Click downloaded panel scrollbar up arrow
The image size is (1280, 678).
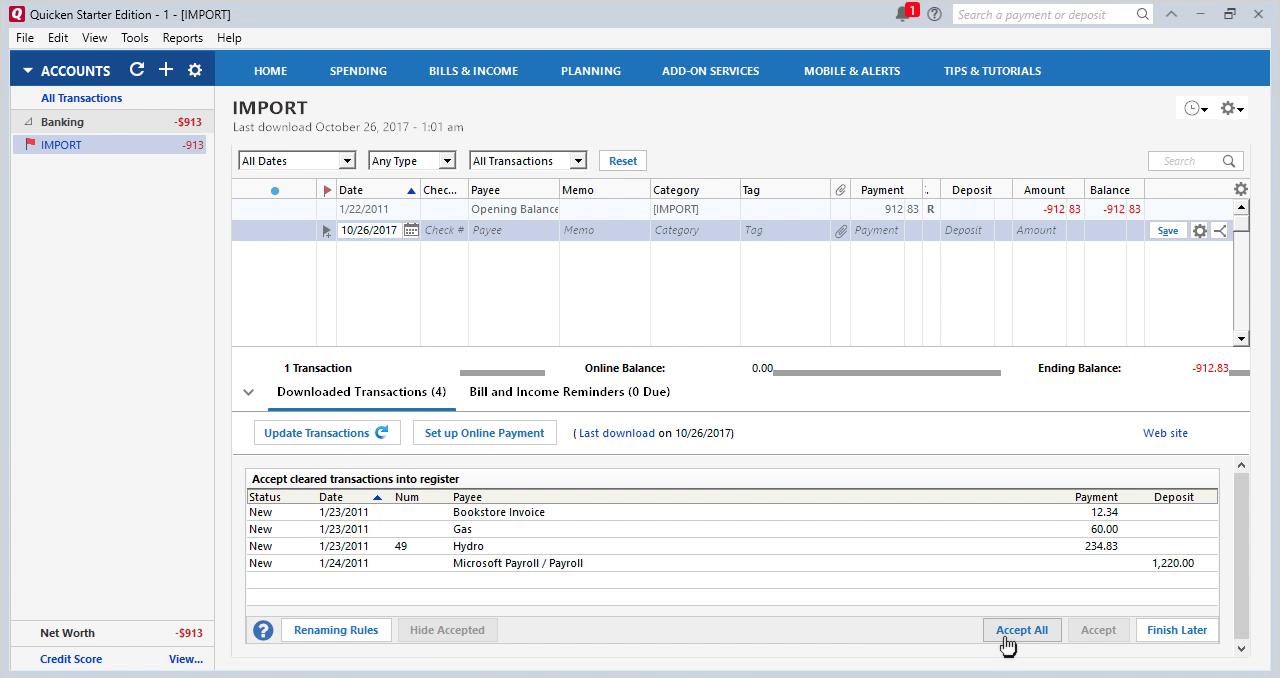click(x=1242, y=465)
